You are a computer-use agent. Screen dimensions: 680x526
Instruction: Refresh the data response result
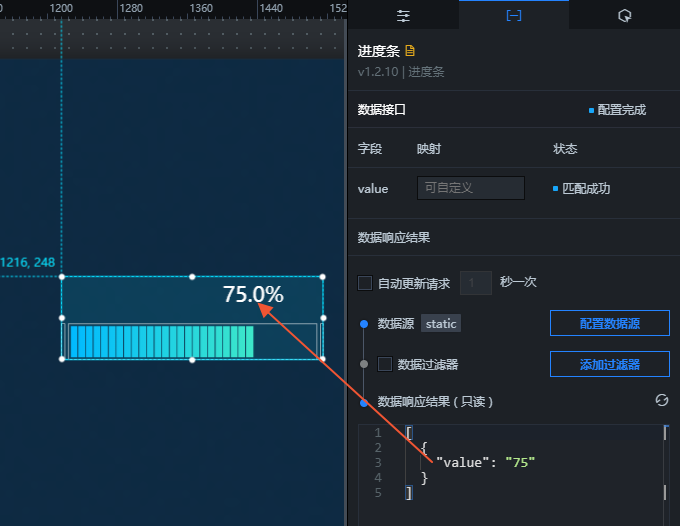[662, 400]
